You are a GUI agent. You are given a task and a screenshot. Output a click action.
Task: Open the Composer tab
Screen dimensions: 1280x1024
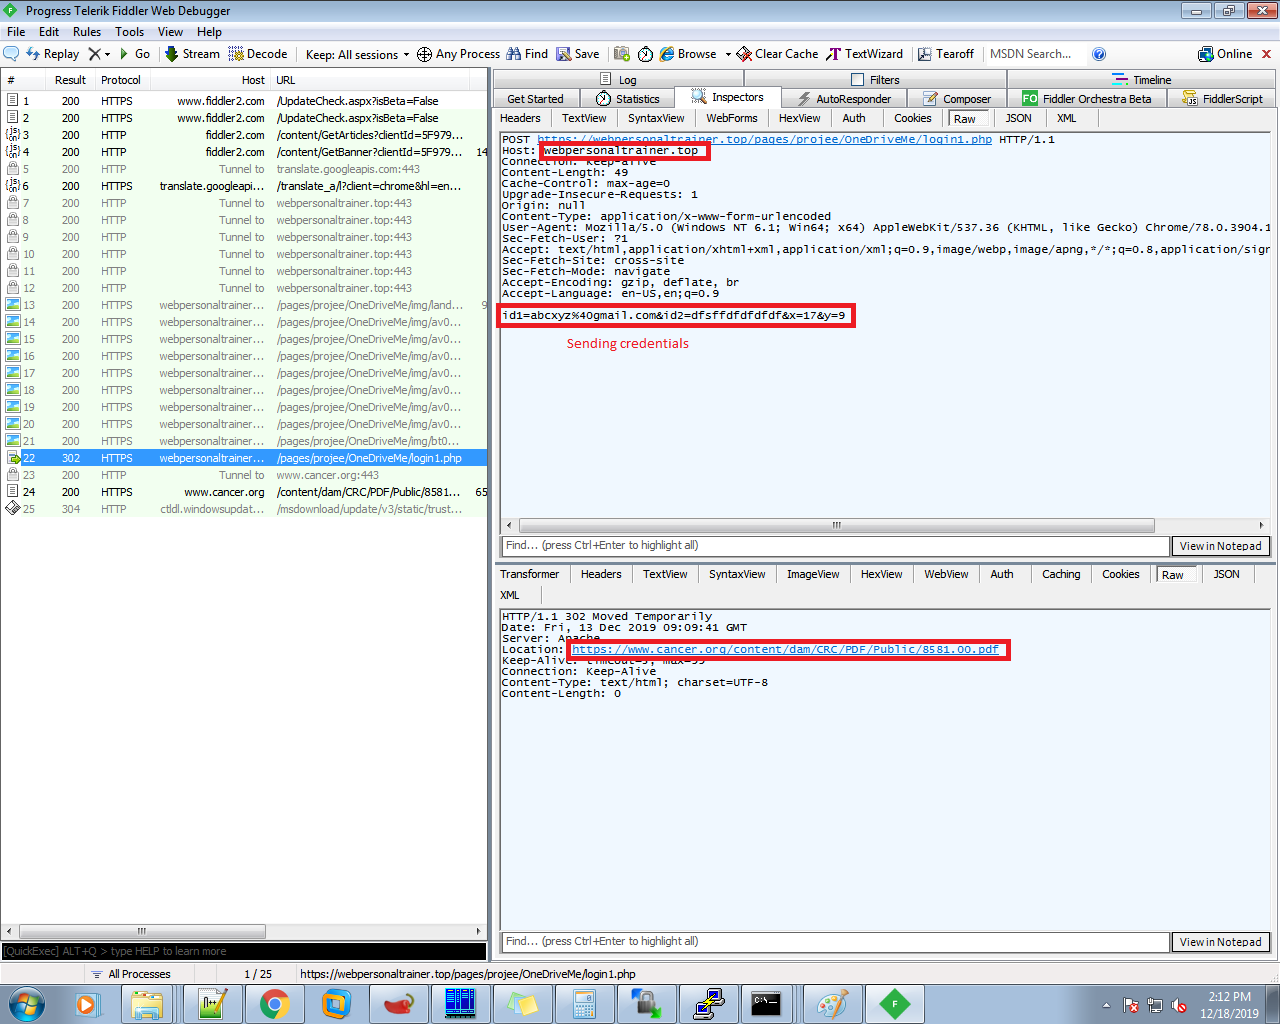click(x=957, y=99)
